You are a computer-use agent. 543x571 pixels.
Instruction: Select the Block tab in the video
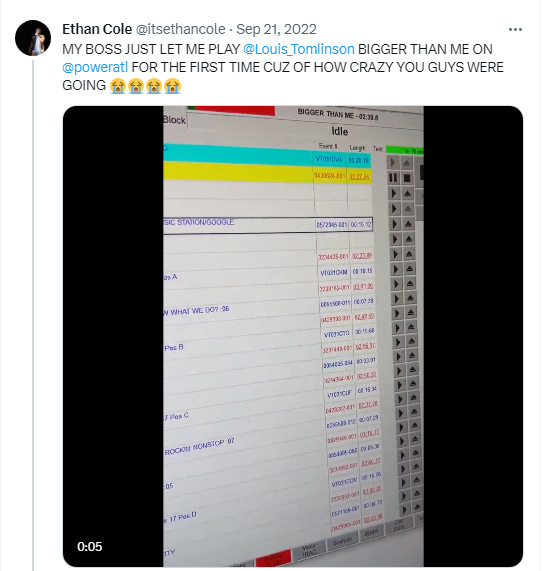point(174,120)
